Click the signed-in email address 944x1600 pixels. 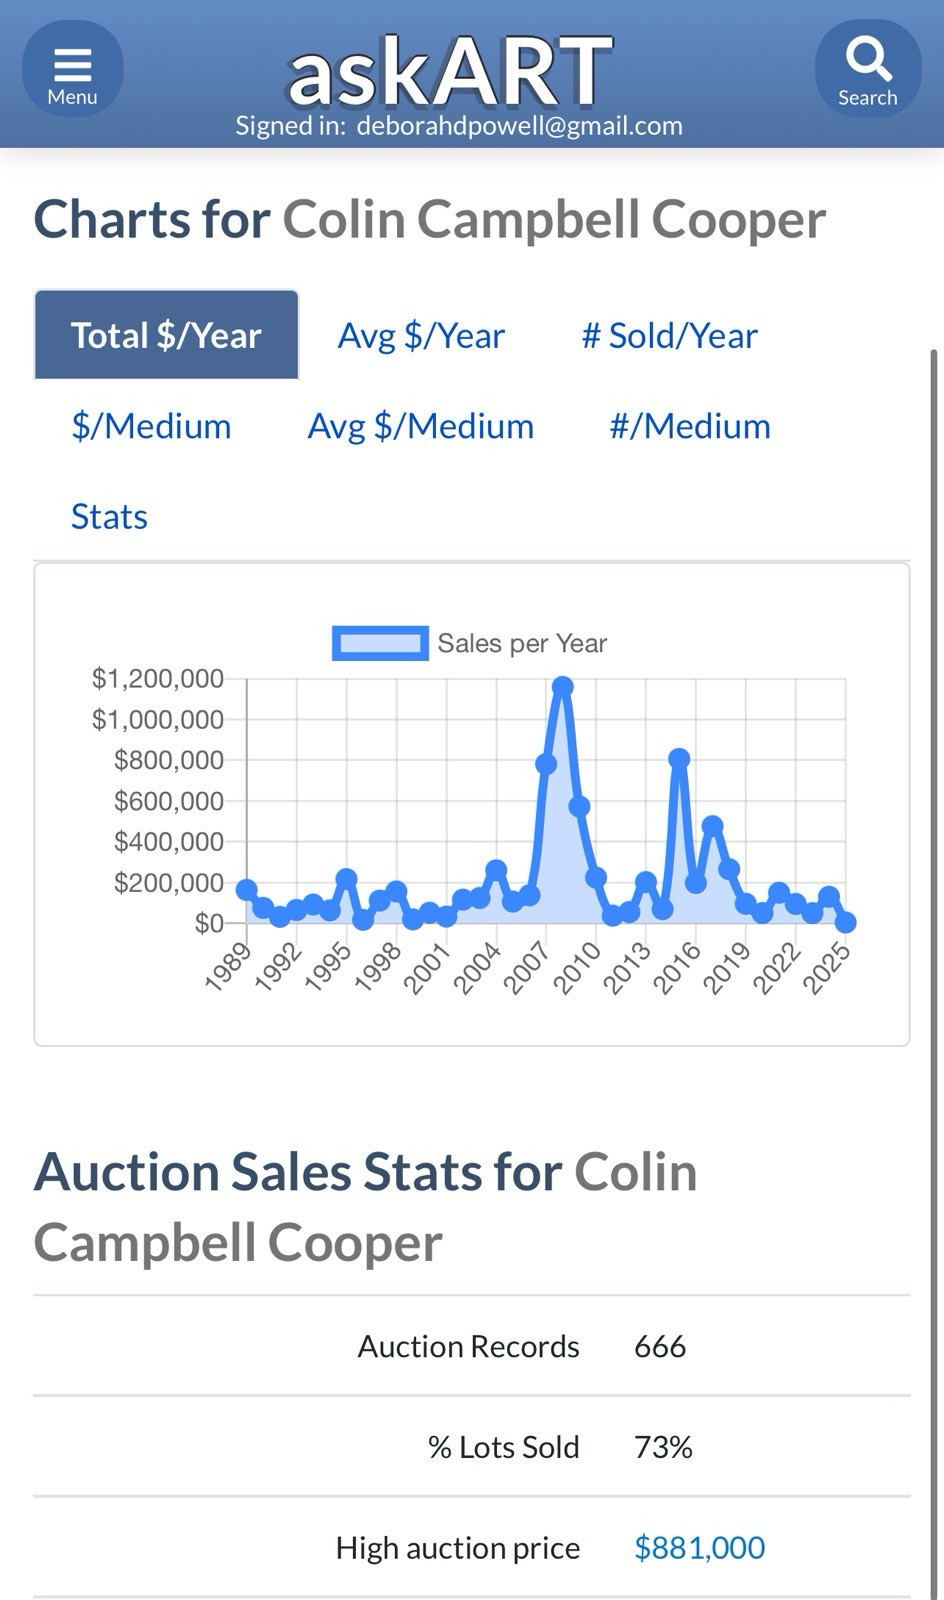(519, 126)
